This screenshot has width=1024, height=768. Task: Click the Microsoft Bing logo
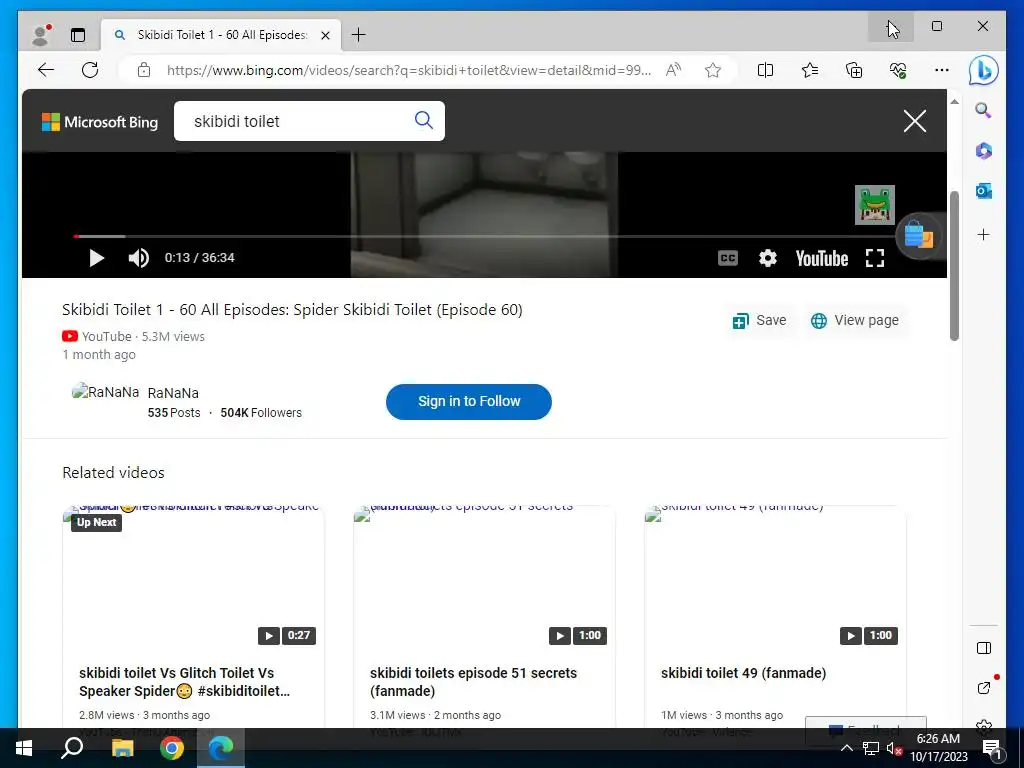pyautogui.click(x=100, y=121)
